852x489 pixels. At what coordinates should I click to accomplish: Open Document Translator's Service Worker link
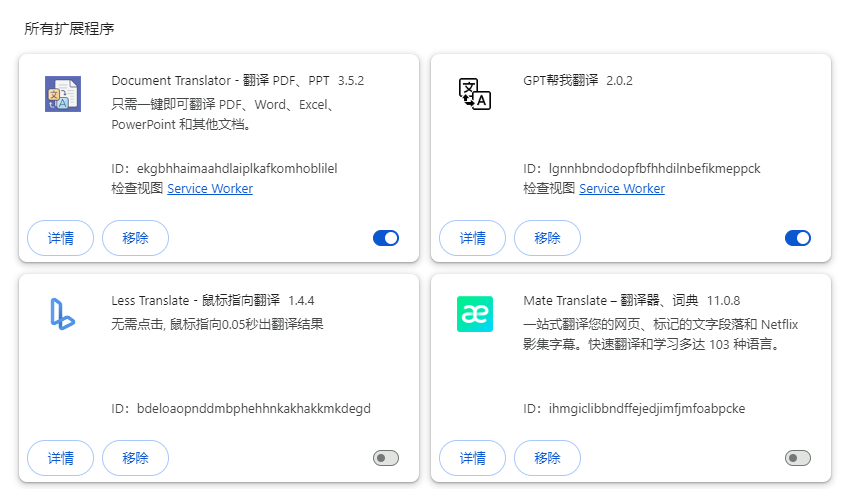pos(210,188)
